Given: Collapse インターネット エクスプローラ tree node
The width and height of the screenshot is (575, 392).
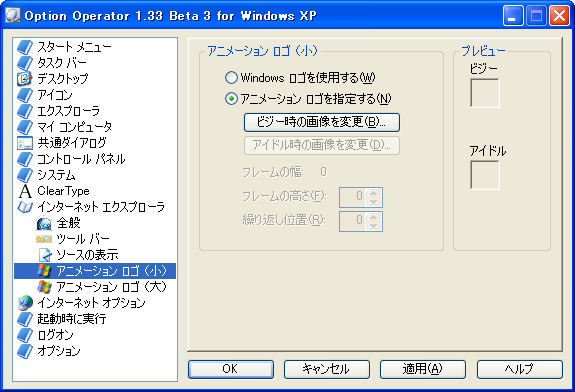Looking at the screenshot, I should [101, 207].
